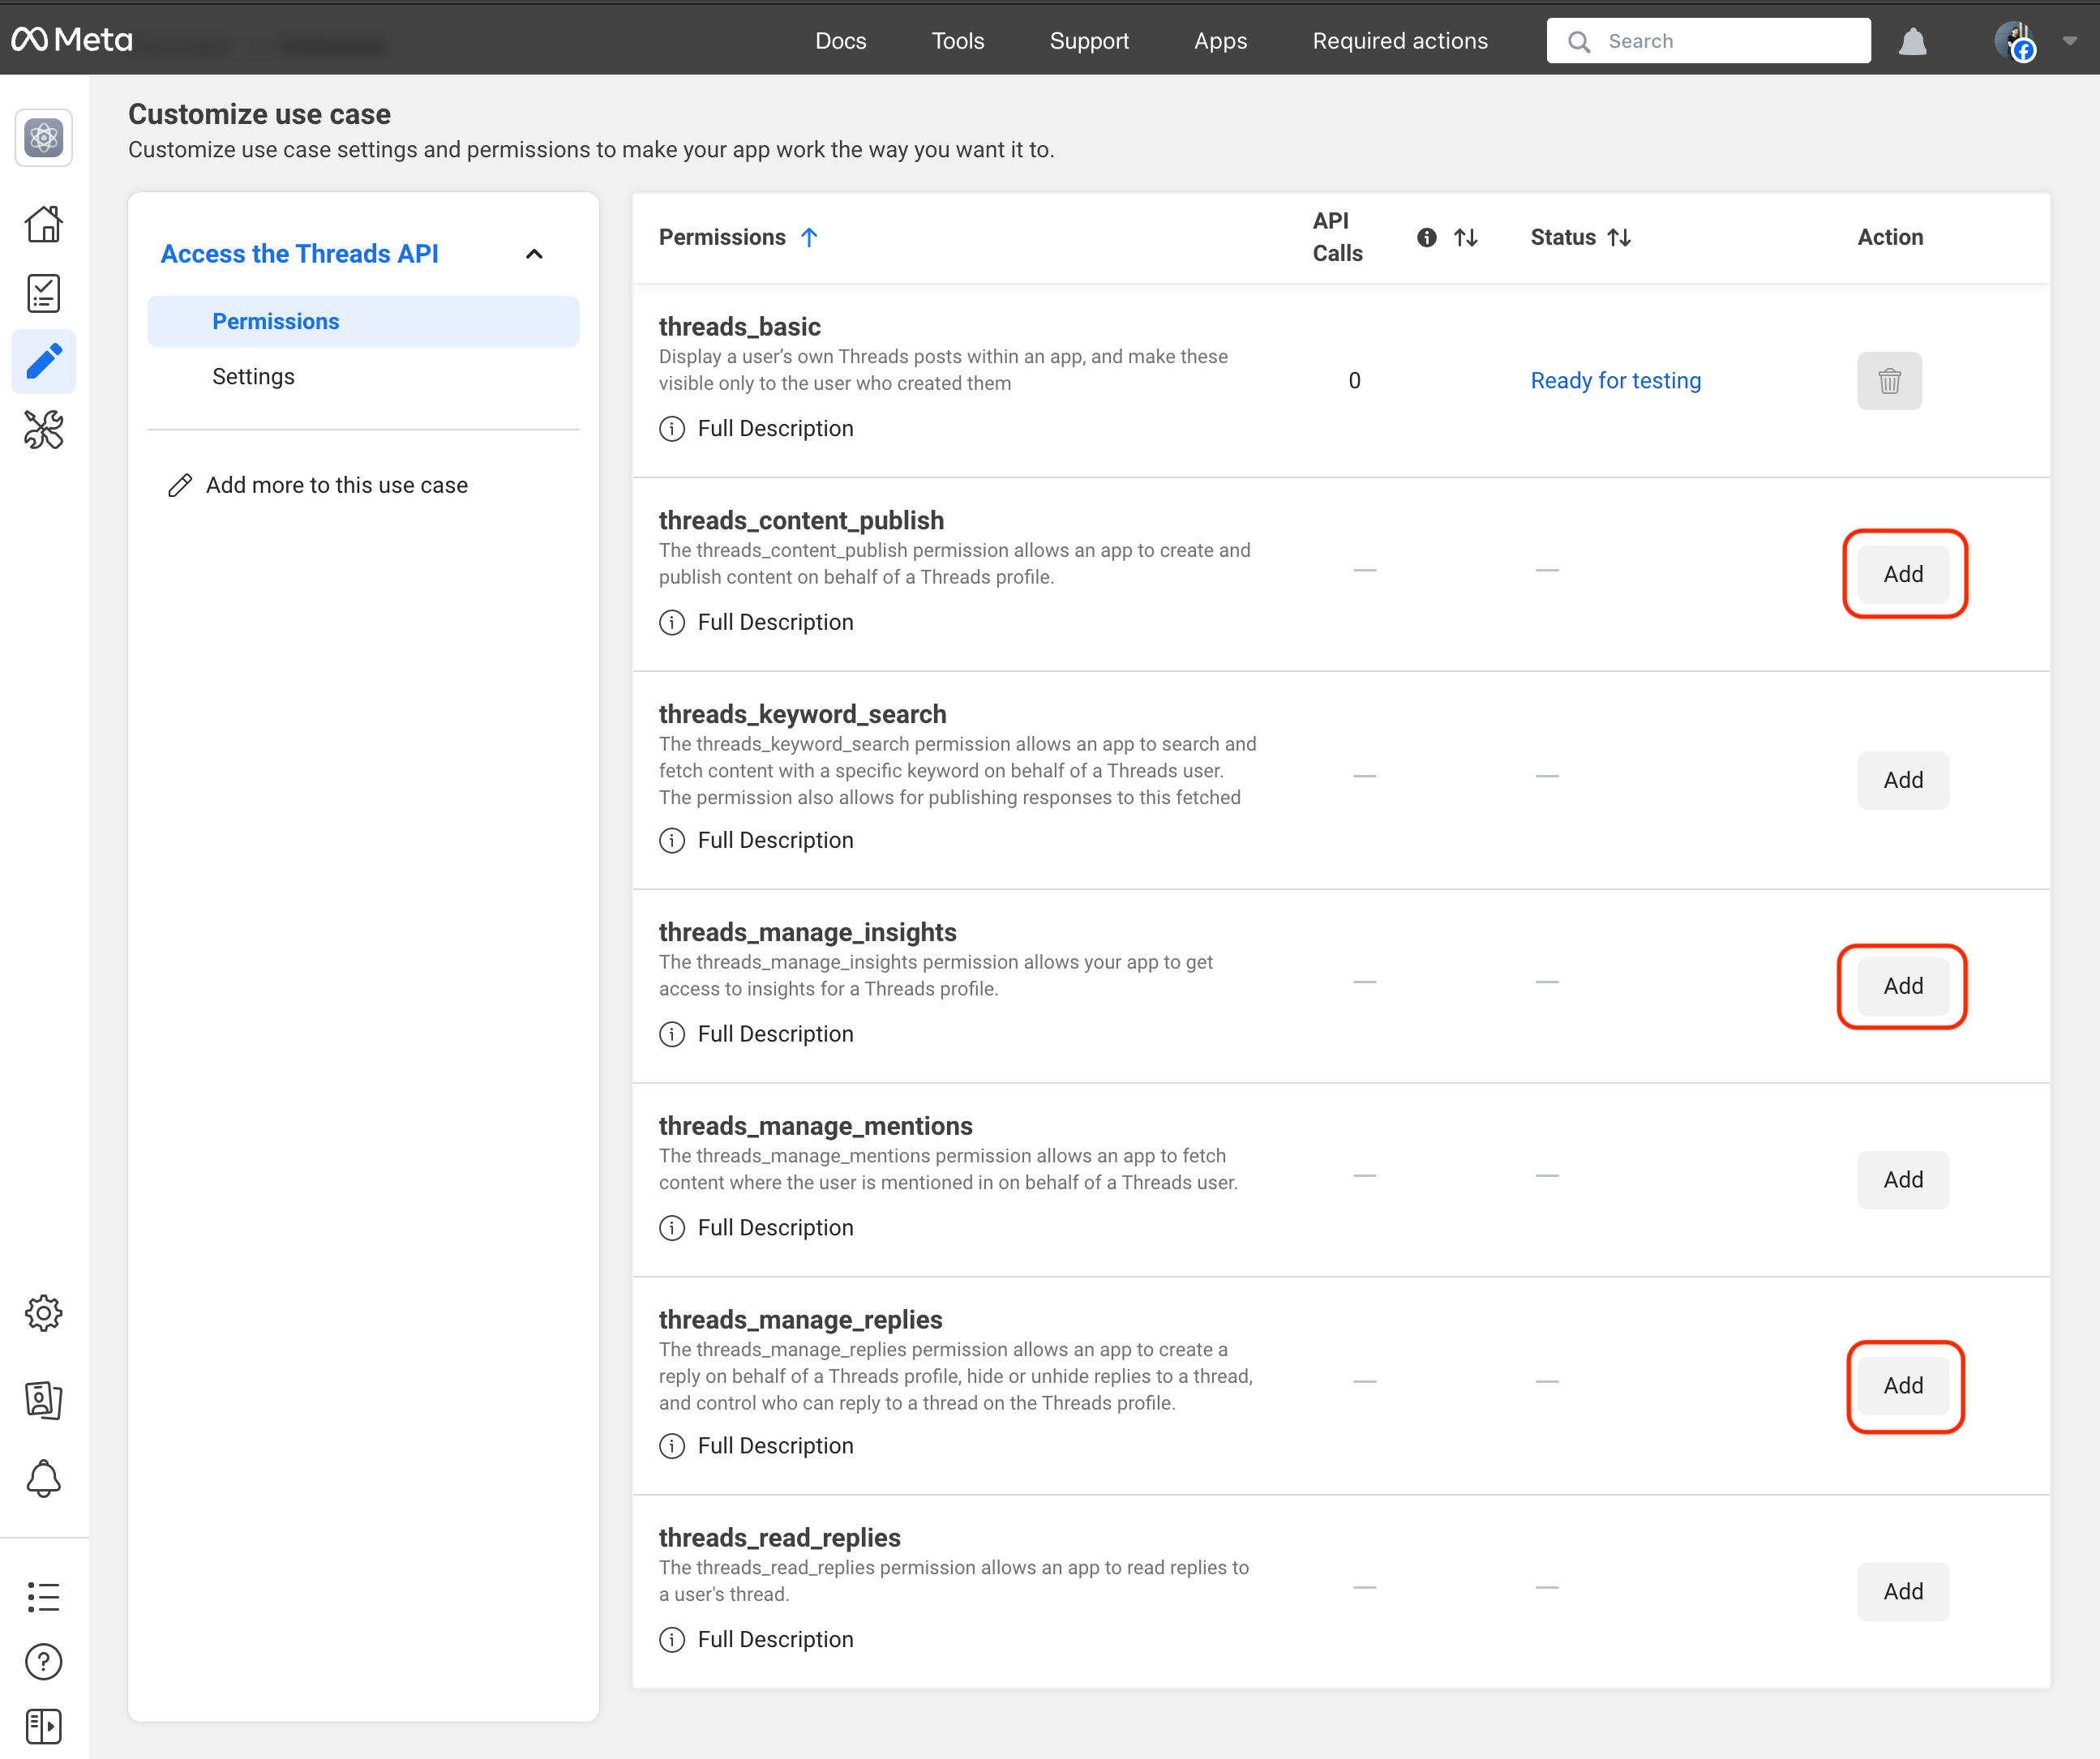Expand threads_manage_mentions Full Description
The width and height of the screenshot is (2100, 1759).
click(x=756, y=1228)
